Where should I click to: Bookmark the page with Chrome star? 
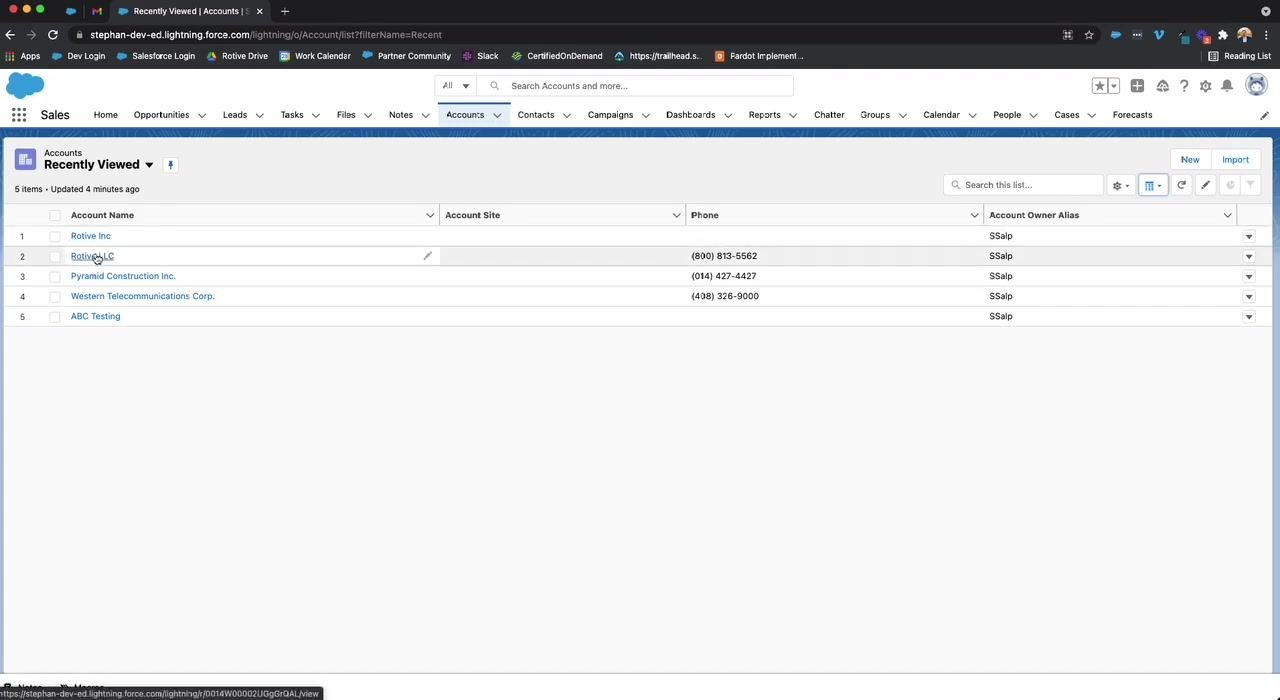[1089, 35]
